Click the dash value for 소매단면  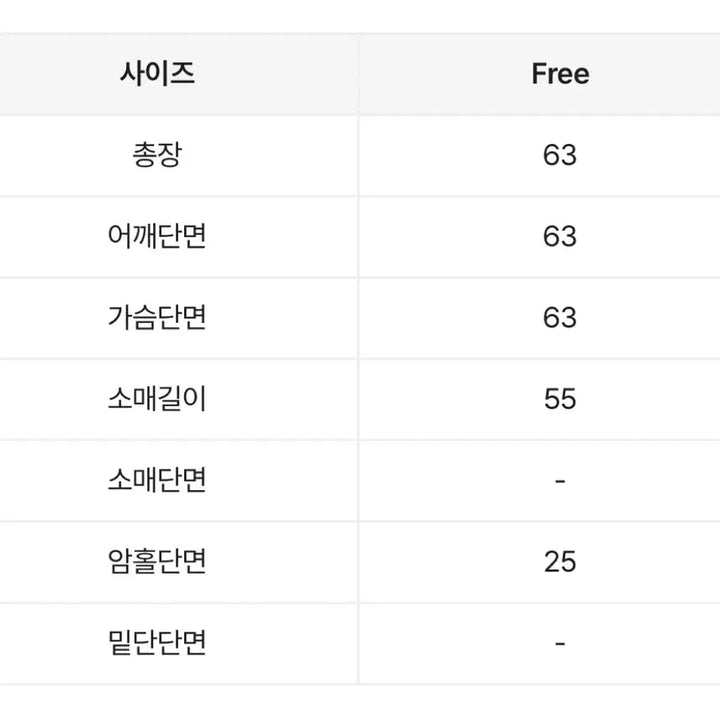(560, 480)
